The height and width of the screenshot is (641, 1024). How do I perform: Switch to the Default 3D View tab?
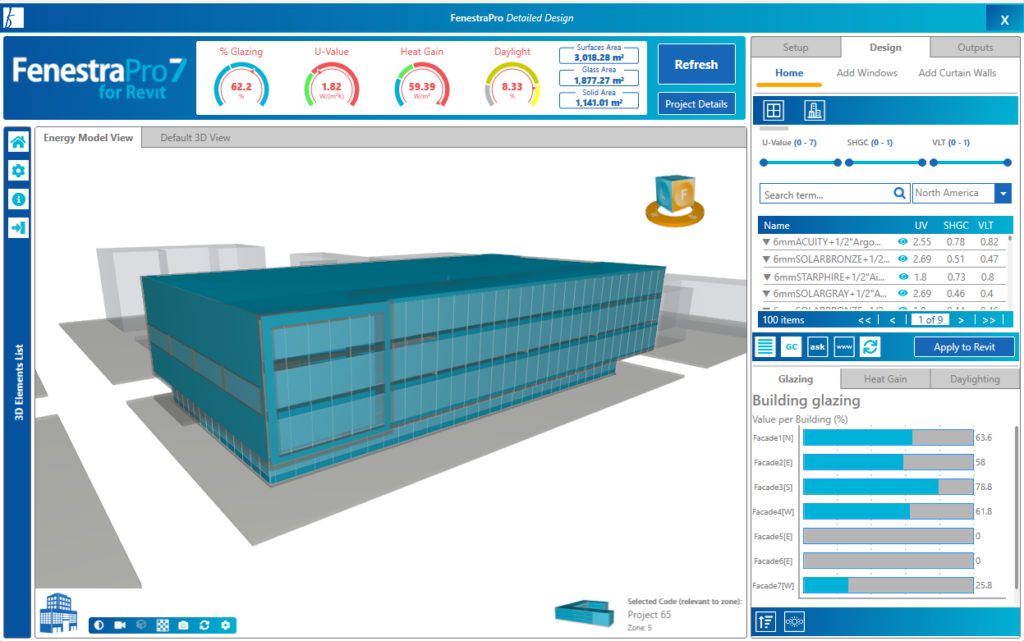click(195, 138)
